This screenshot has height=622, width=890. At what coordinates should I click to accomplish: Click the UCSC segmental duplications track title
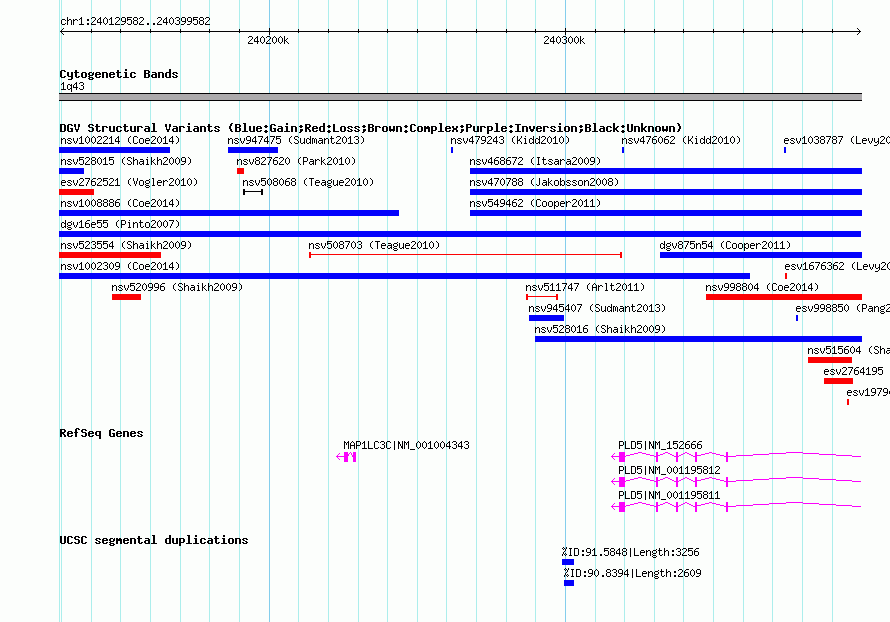coord(154,540)
